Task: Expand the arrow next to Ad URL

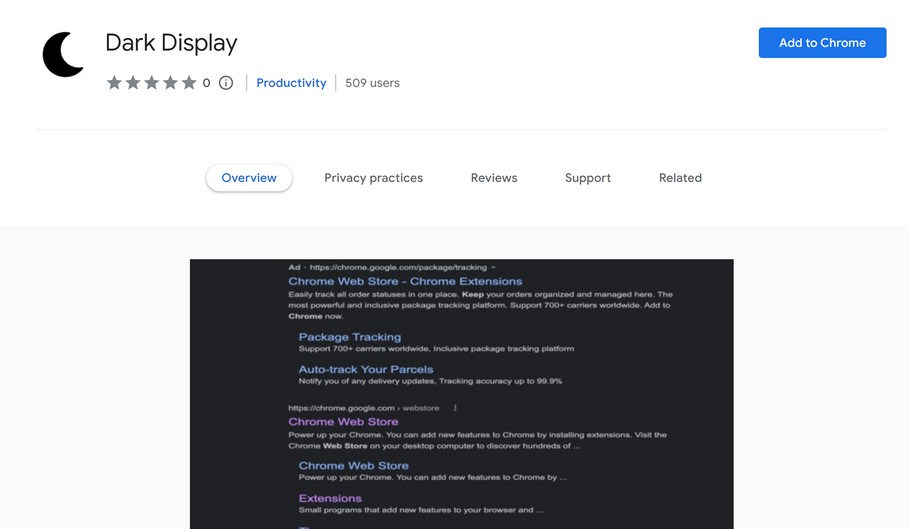Action: pyautogui.click(x=494, y=268)
